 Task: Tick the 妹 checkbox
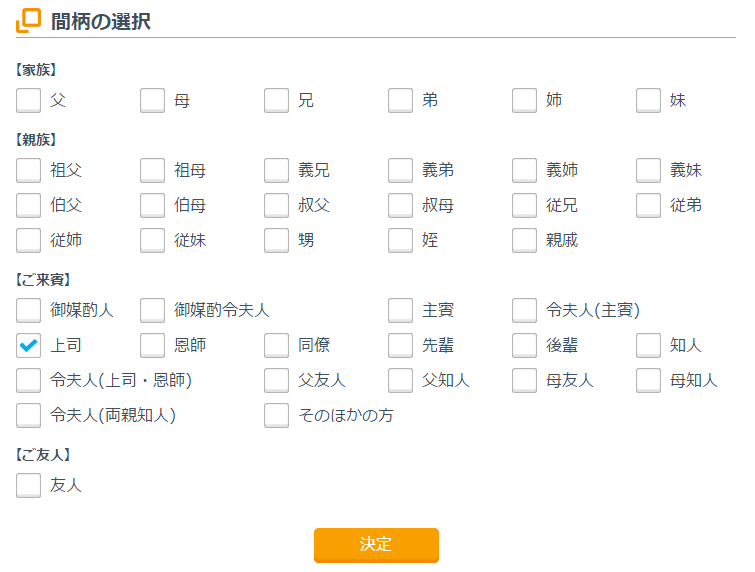tap(649, 100)
